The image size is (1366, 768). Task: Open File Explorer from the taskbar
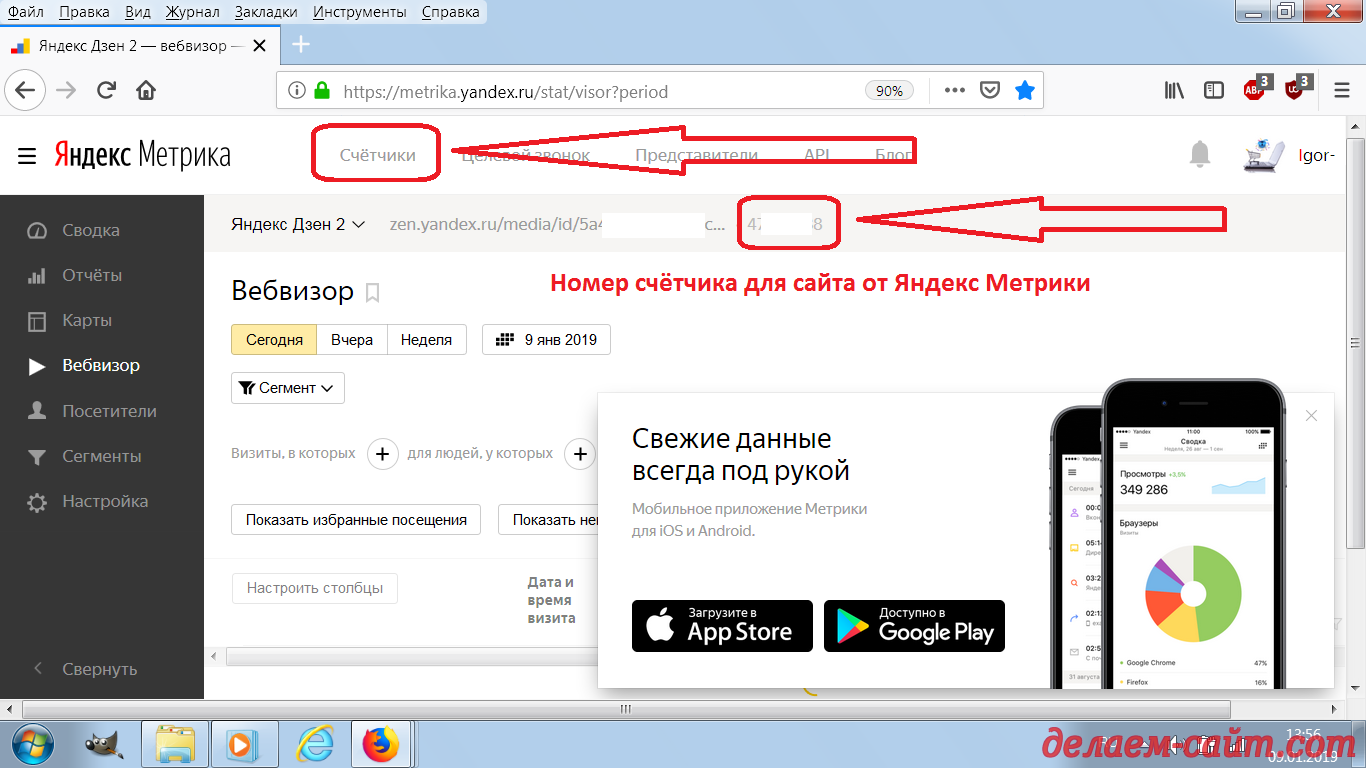pyautogui.click(x=174, y=745)
